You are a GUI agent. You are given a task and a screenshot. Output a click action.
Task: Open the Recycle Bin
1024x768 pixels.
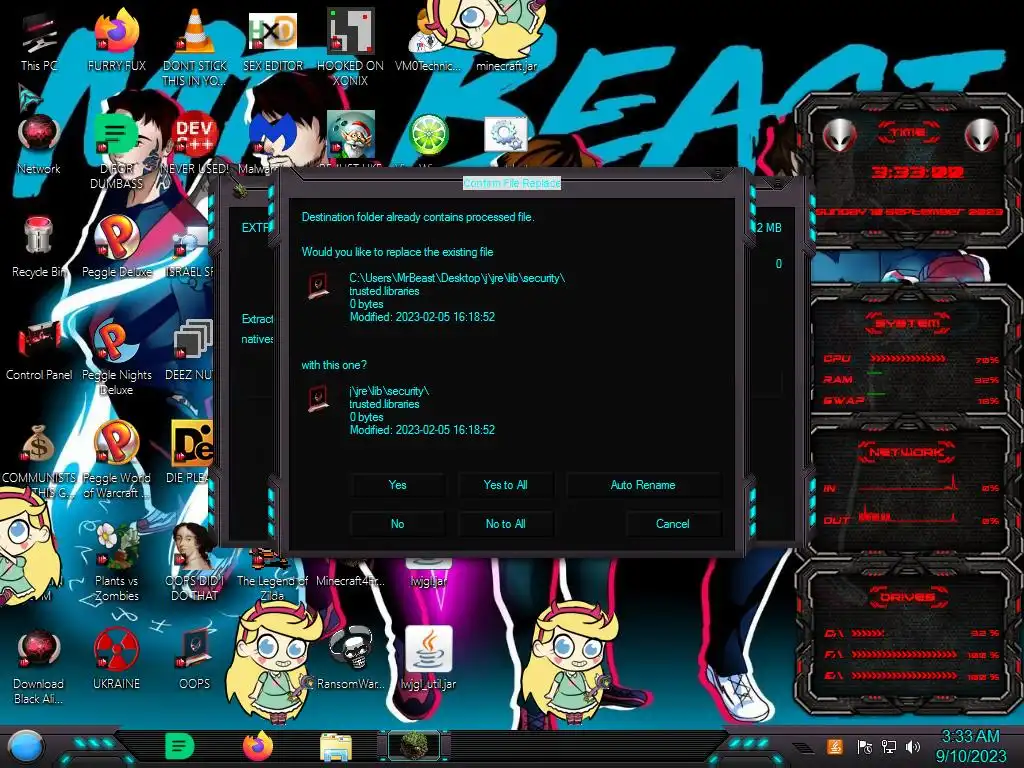[39, 247]
